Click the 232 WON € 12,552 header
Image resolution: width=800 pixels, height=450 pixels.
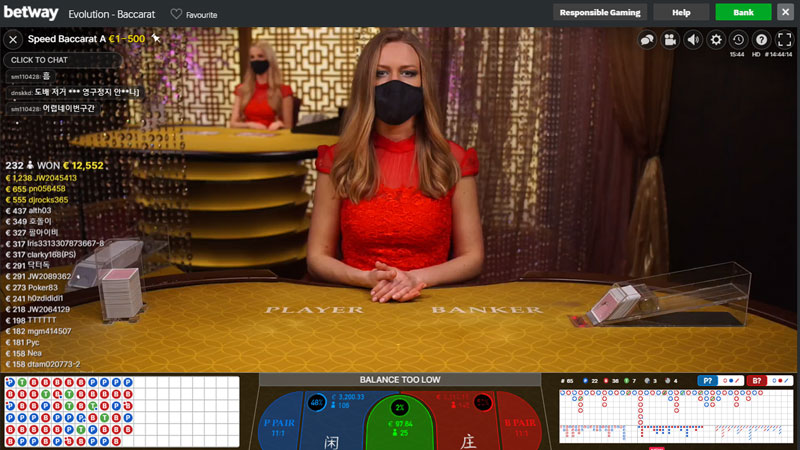54,165
